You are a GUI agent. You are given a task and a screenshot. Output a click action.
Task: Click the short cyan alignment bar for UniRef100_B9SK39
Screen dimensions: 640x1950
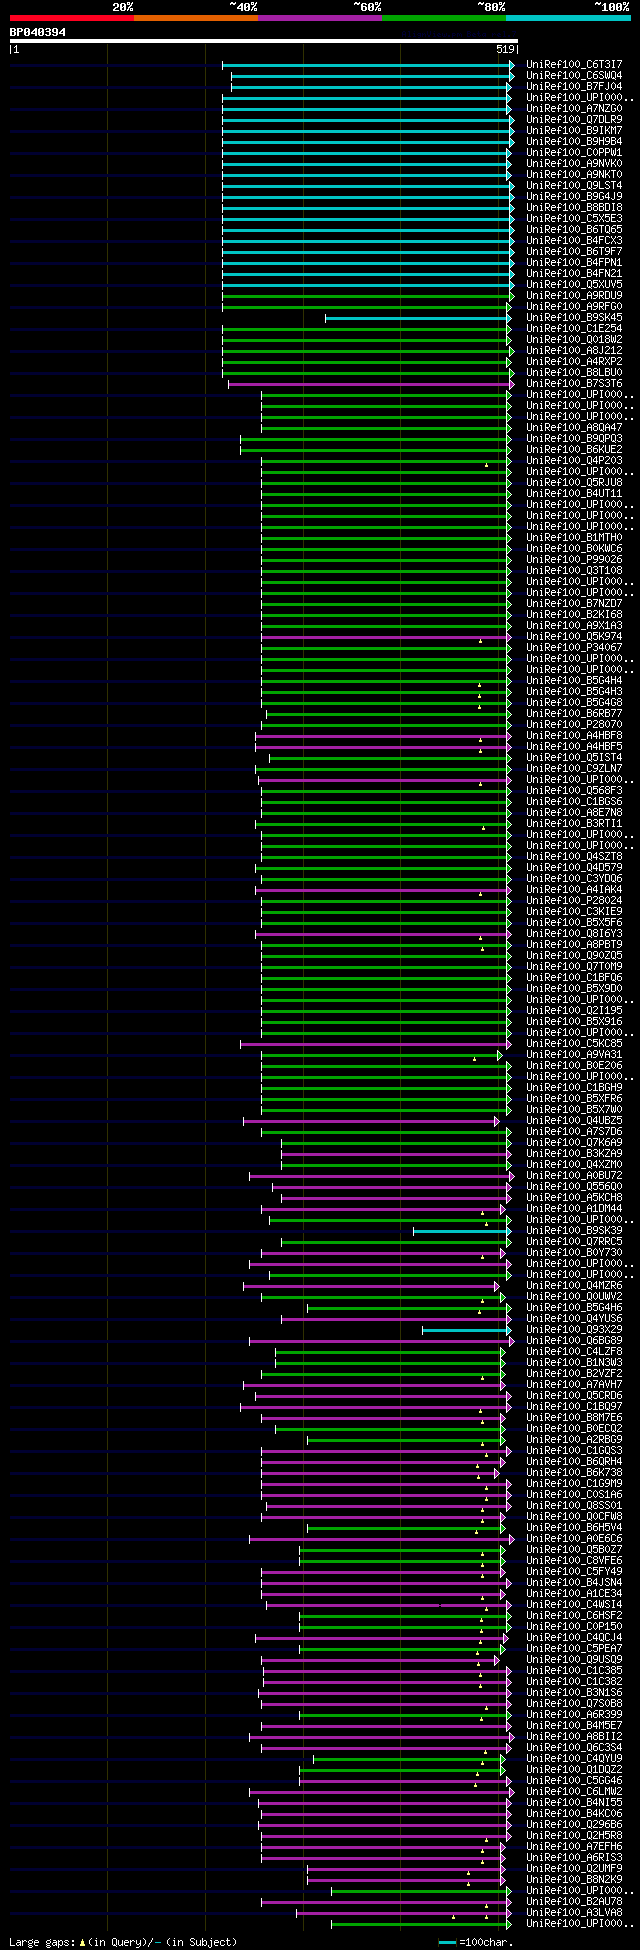coord(462,1230)
